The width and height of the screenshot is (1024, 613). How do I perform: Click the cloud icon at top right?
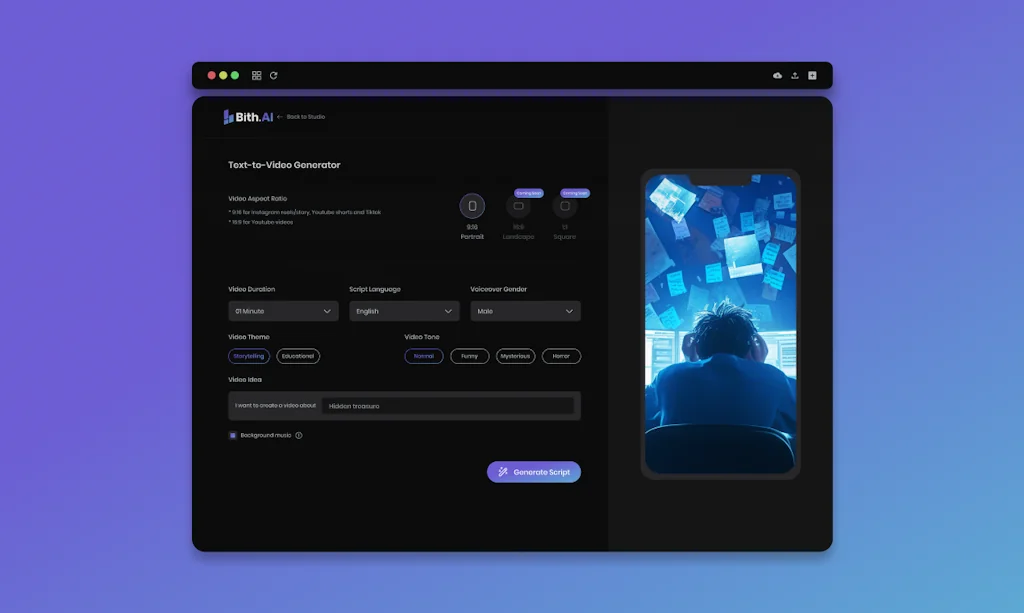[778, 74]
